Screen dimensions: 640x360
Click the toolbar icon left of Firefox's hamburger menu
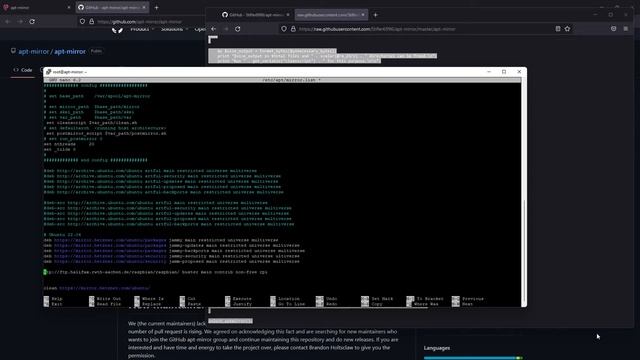[x=613, y=29]
